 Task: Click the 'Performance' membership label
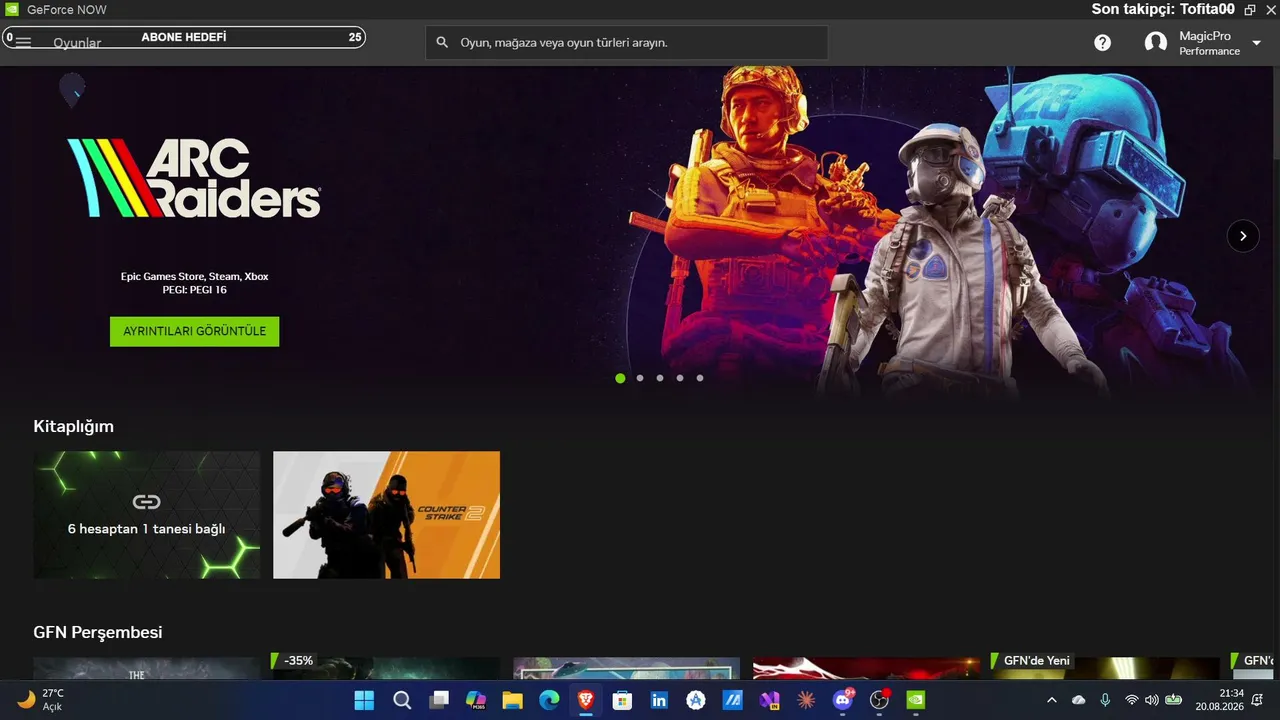1209,52
